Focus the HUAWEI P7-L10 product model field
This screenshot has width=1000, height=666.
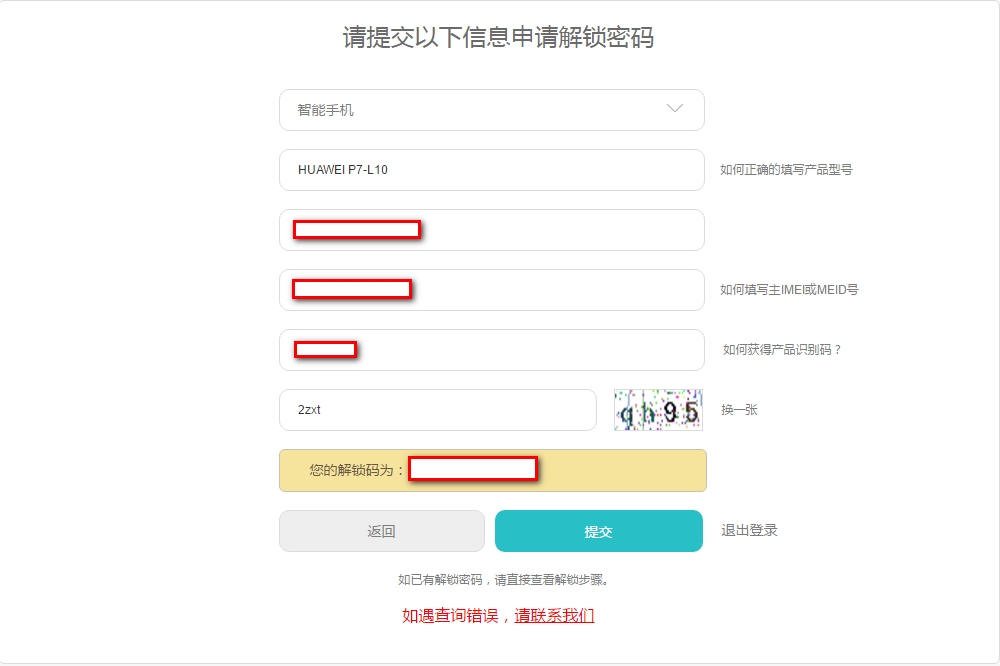492,170
